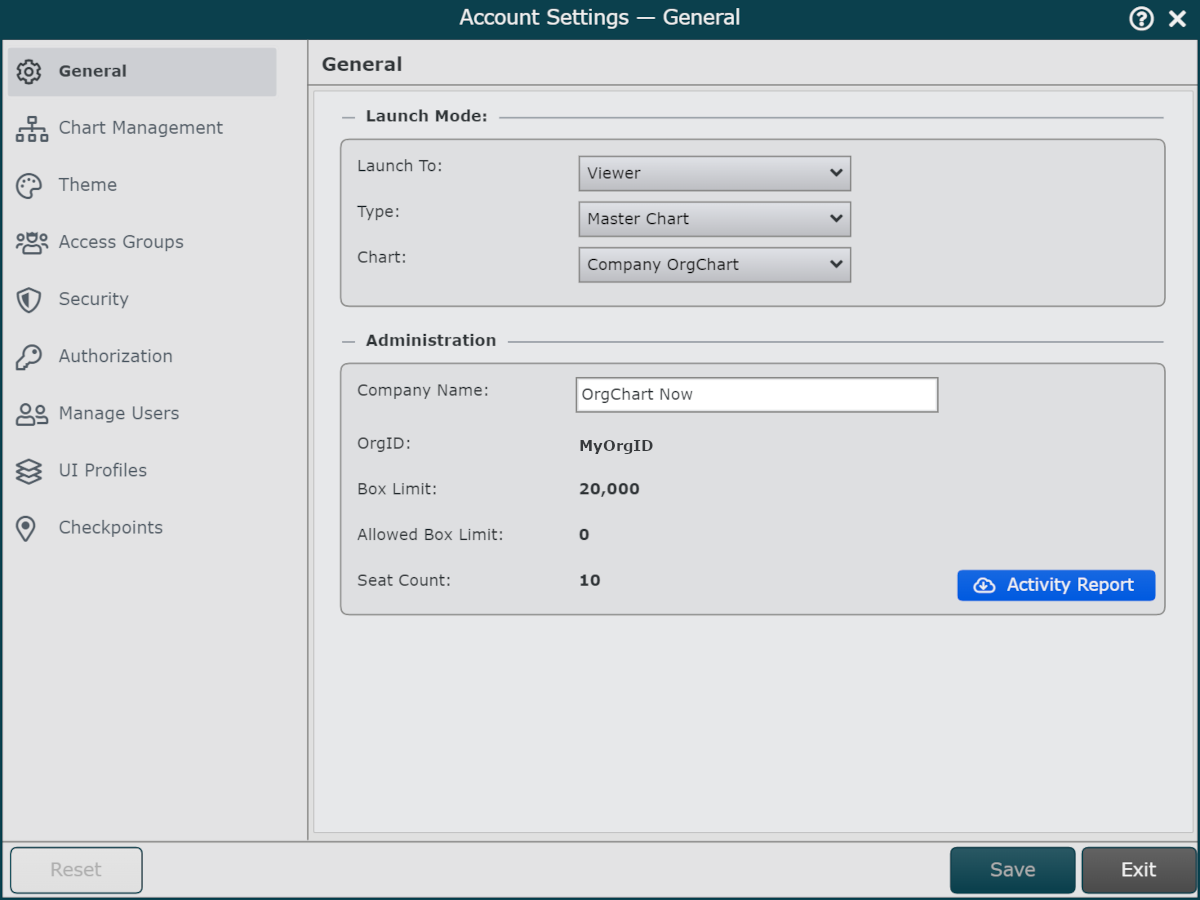Switch to the Manage Users section
This screenshot has height=900, width=1200.
coord(118,413)
